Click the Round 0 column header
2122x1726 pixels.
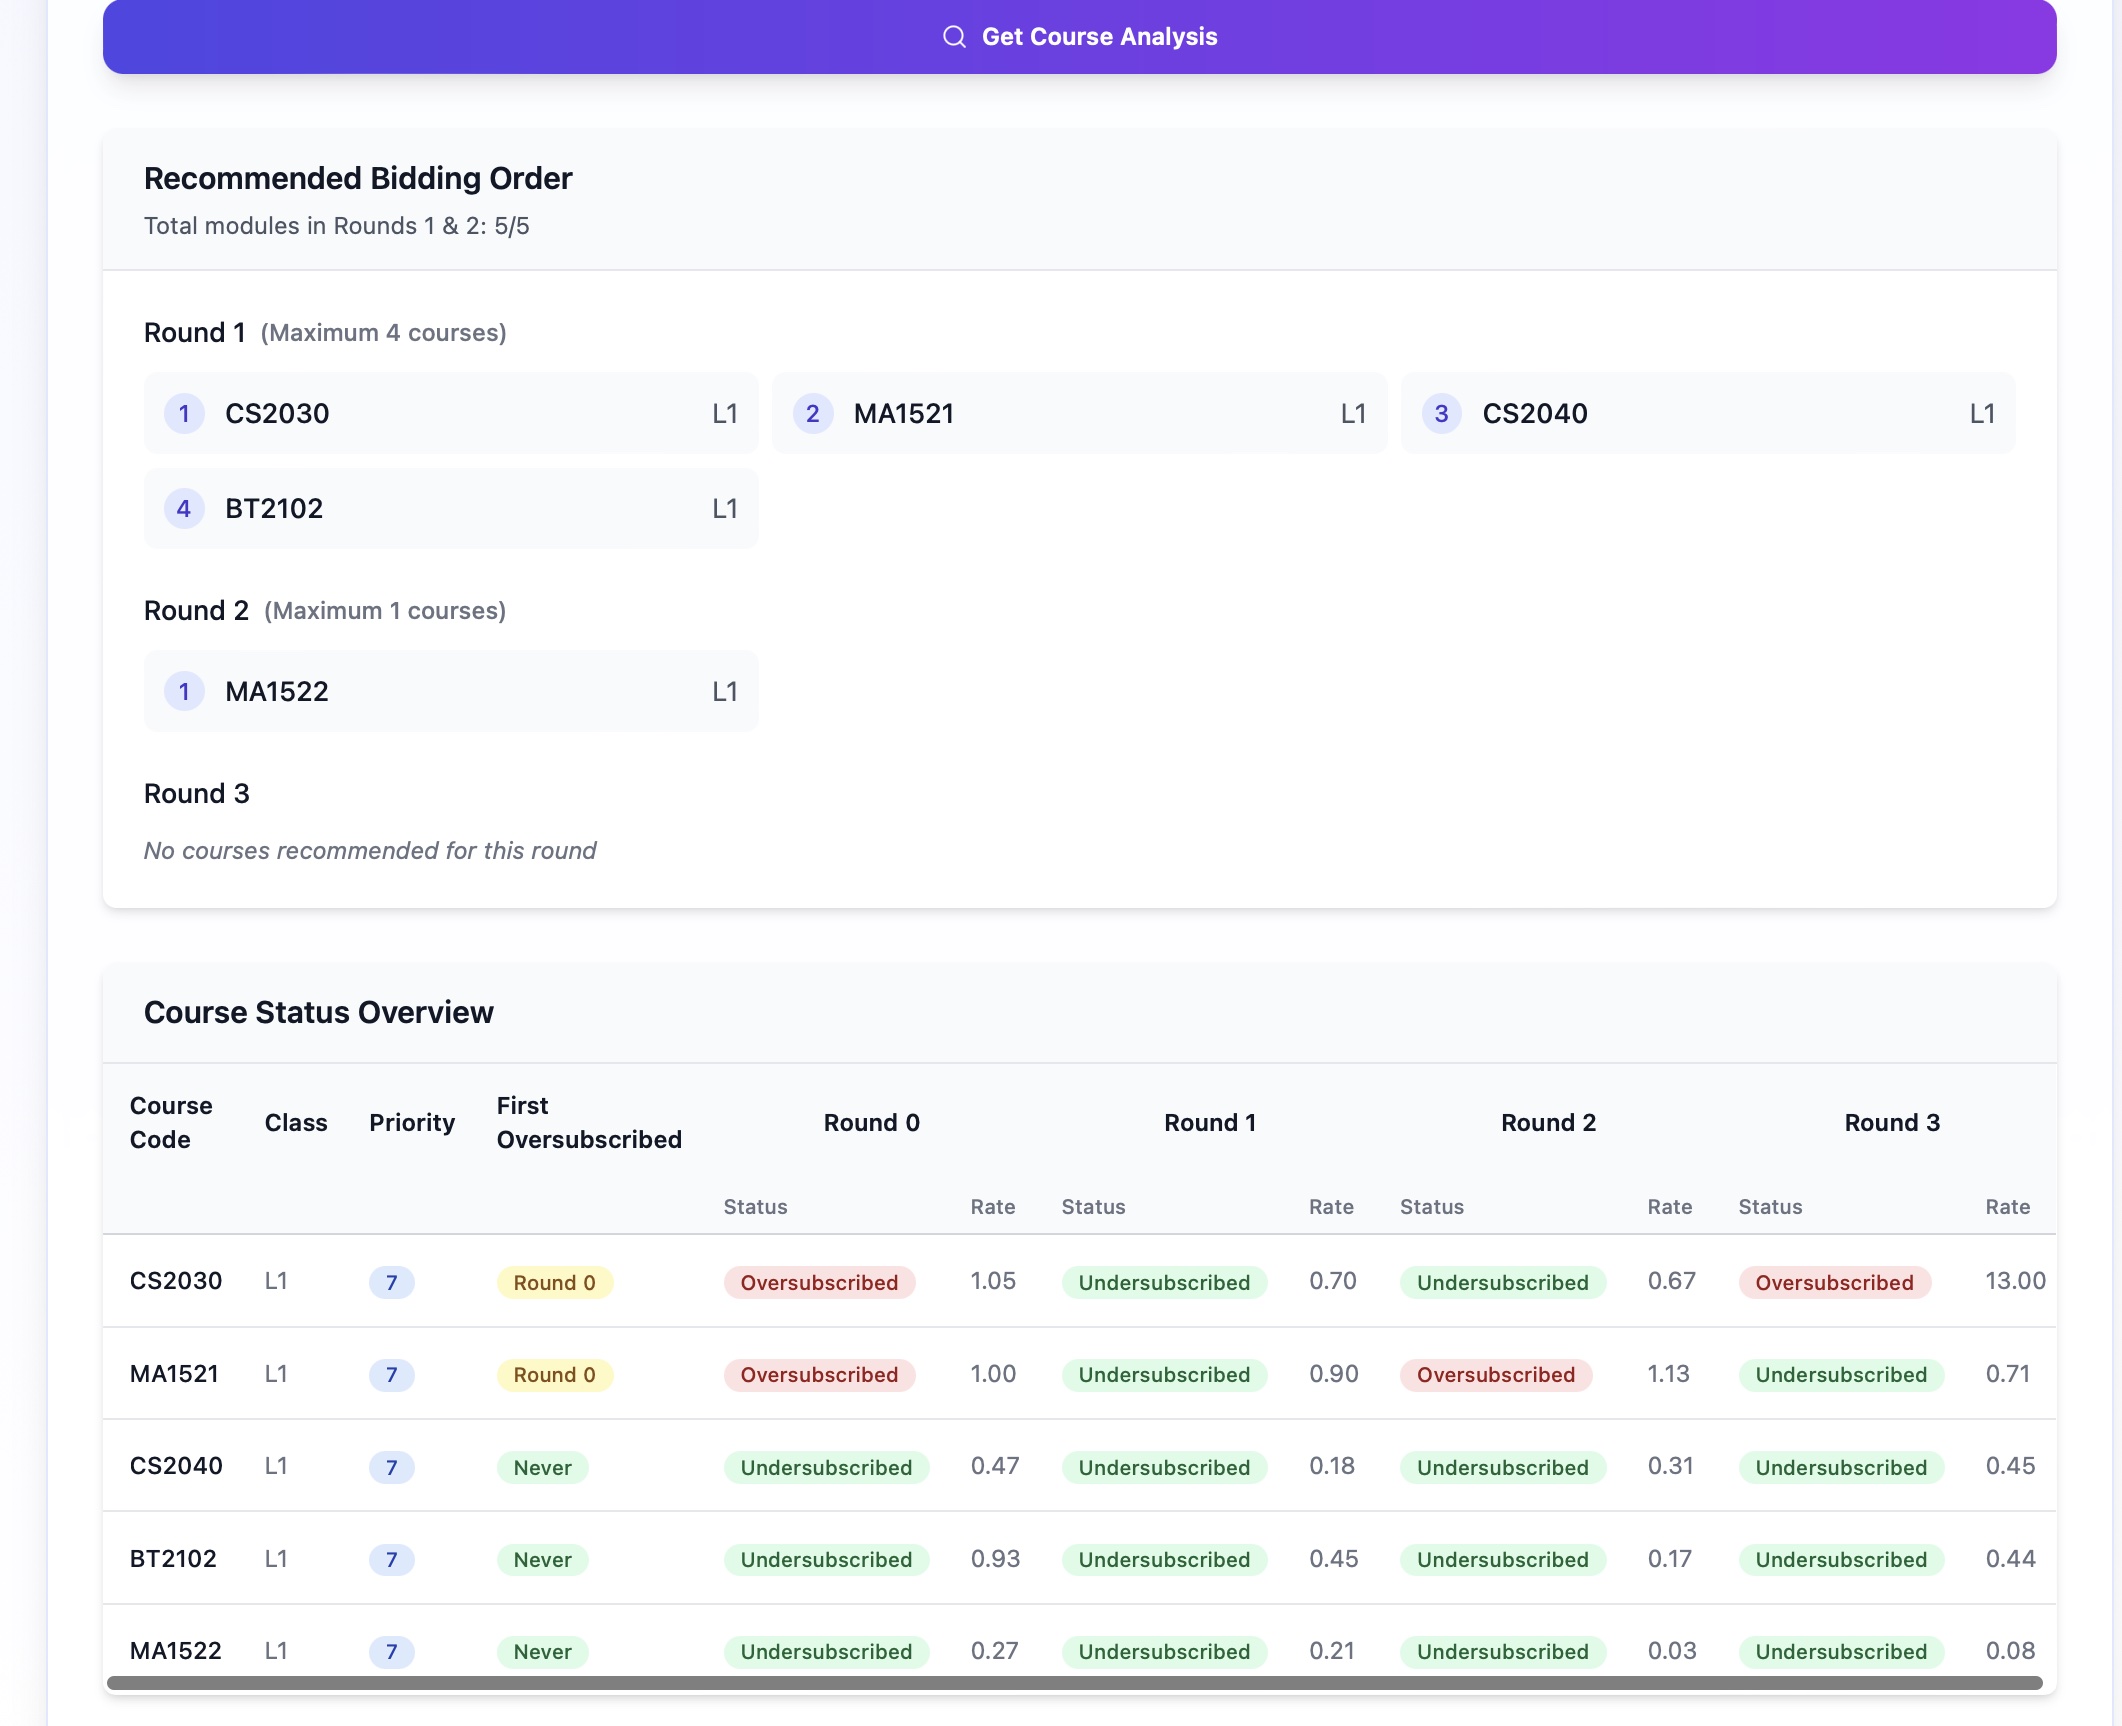click(871, 1122)
